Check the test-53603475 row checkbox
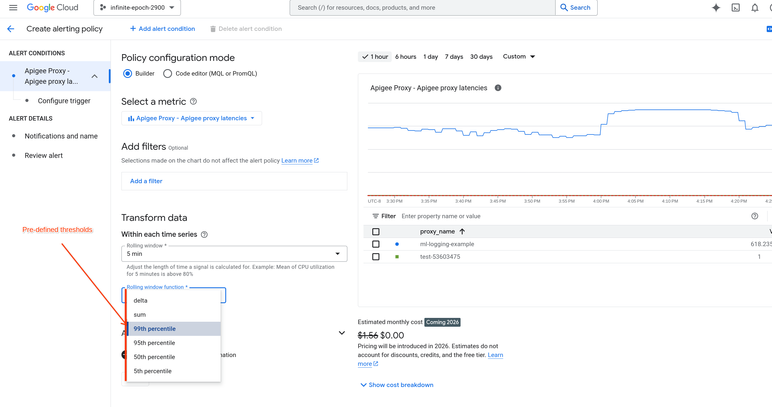 [376, 257]
